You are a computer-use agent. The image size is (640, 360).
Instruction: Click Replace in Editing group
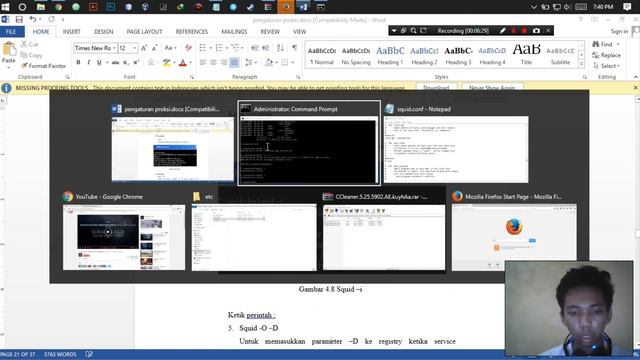point(607,55)
